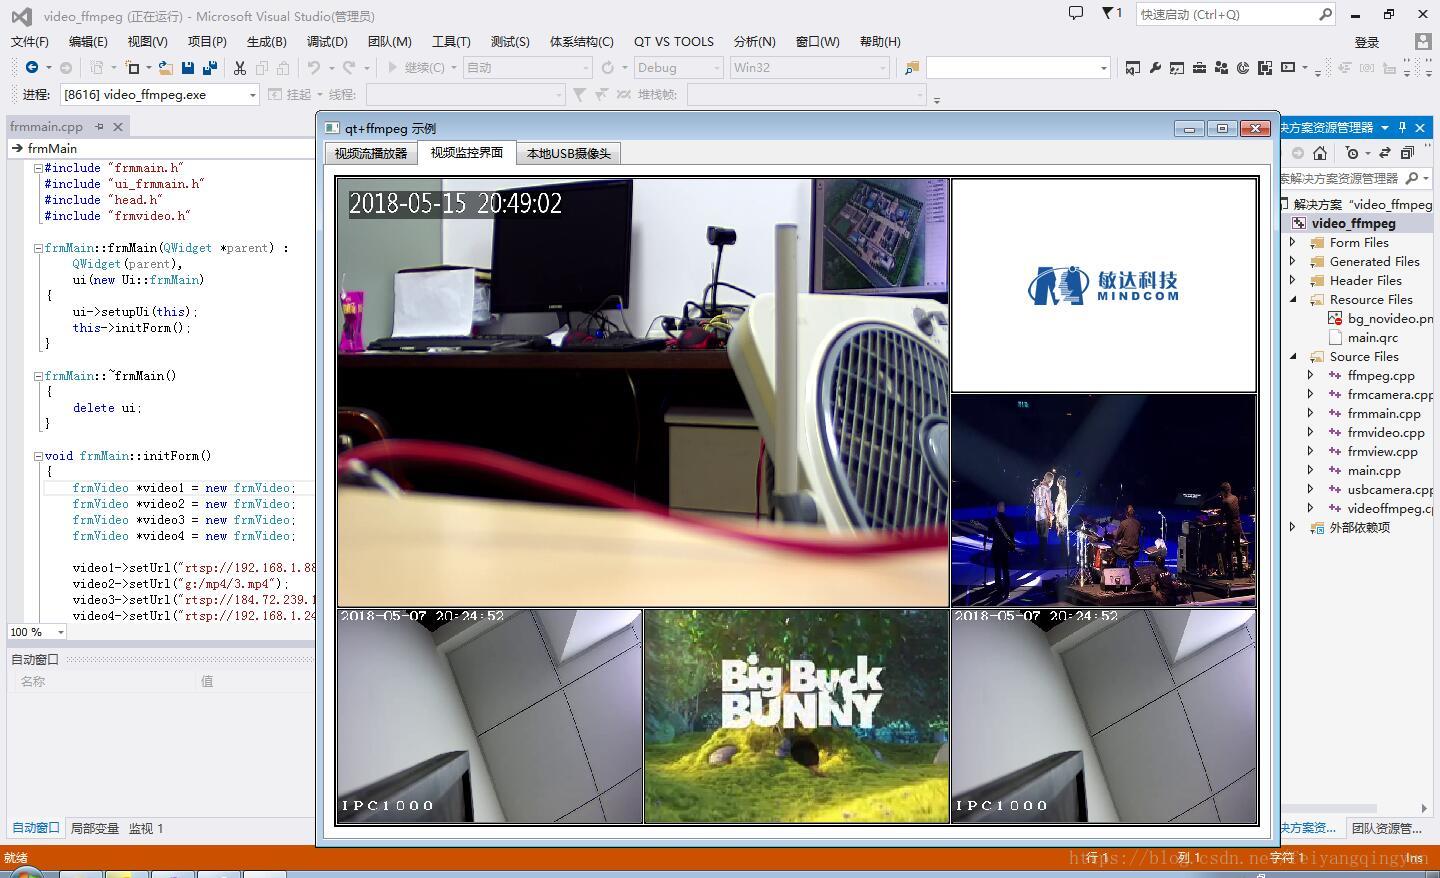
Task: Pin the frmmain.cpp tab
Action: pyautogui.click(x=99, y=127)
